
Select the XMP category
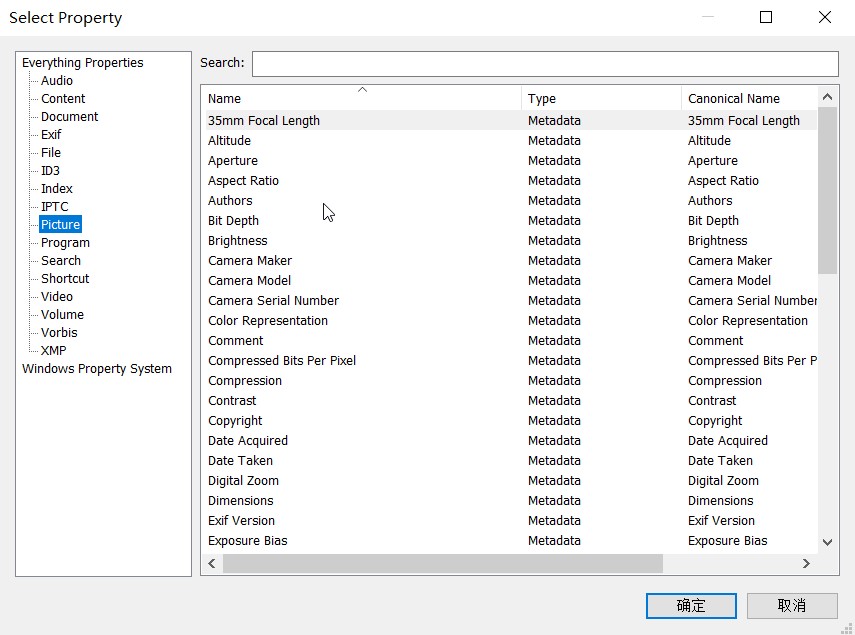pos(54,351)
